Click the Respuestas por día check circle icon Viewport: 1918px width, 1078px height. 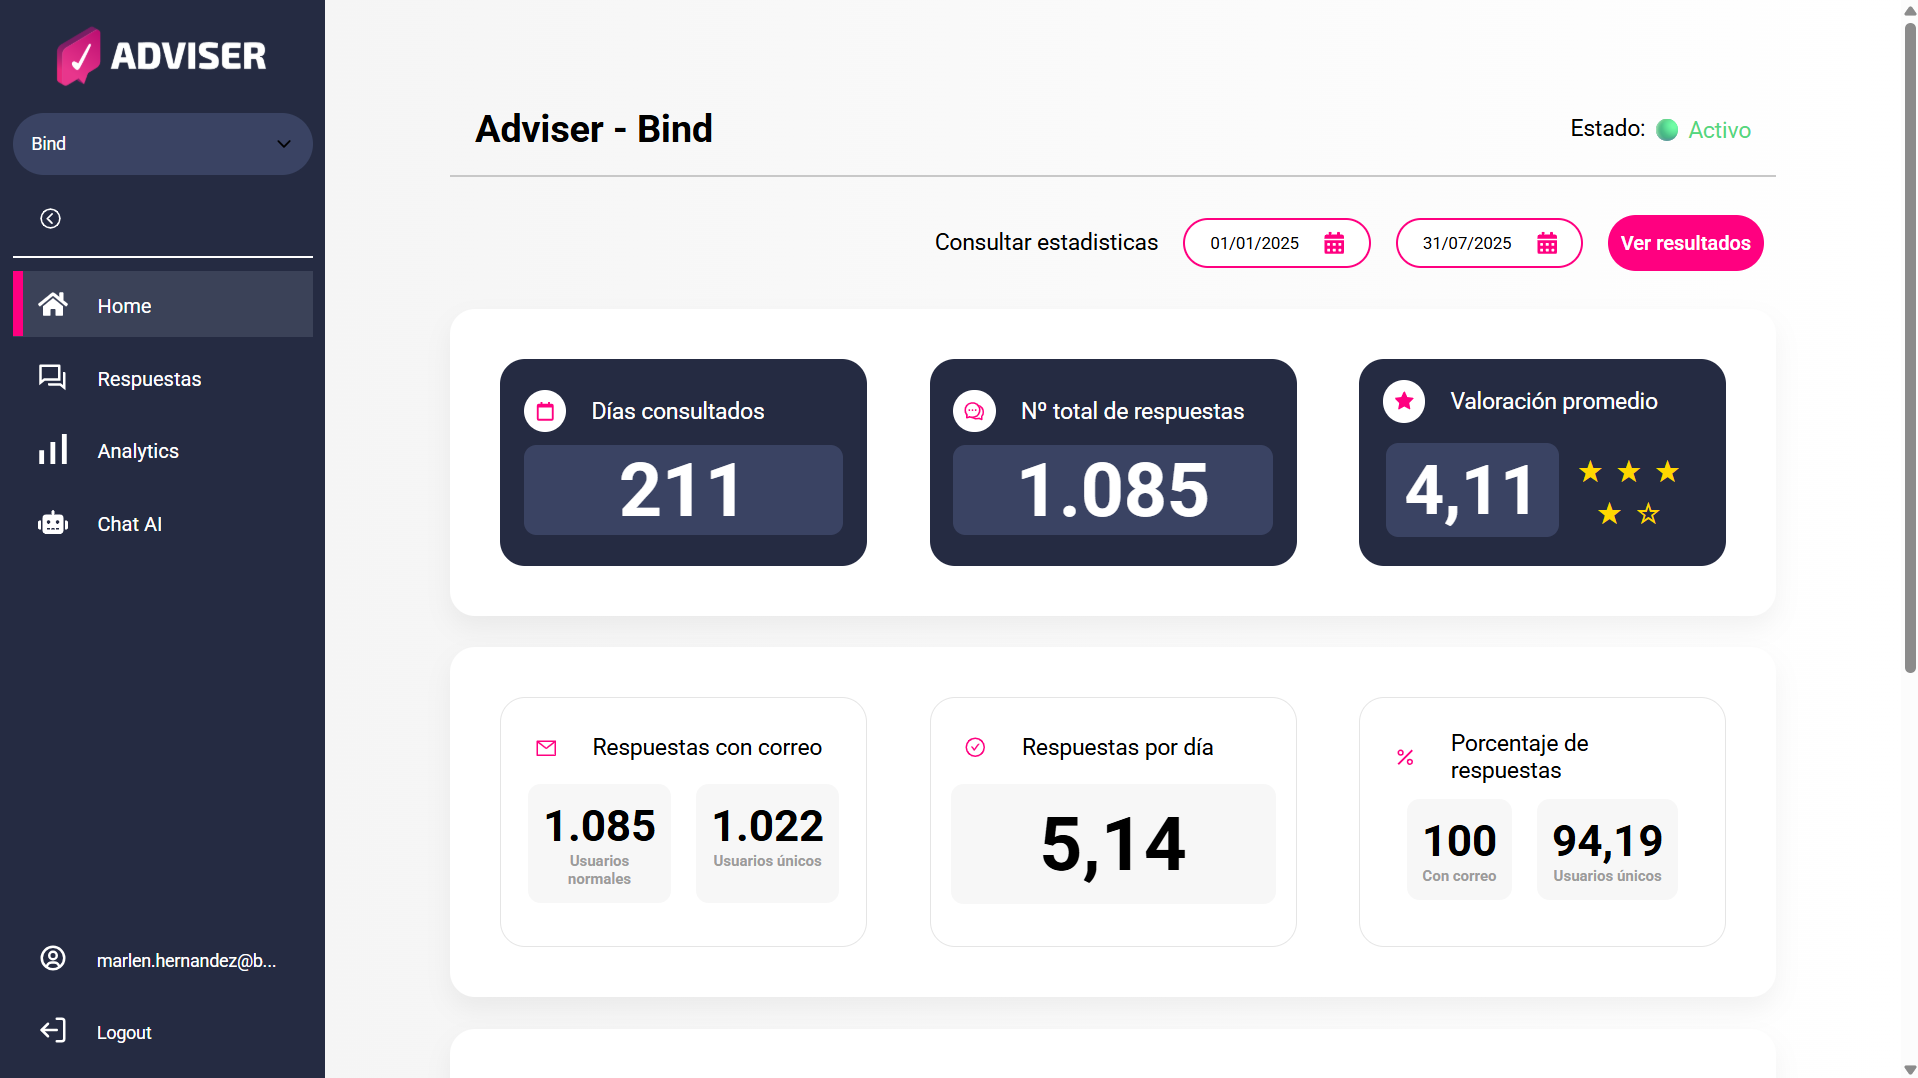pos(975,747)
